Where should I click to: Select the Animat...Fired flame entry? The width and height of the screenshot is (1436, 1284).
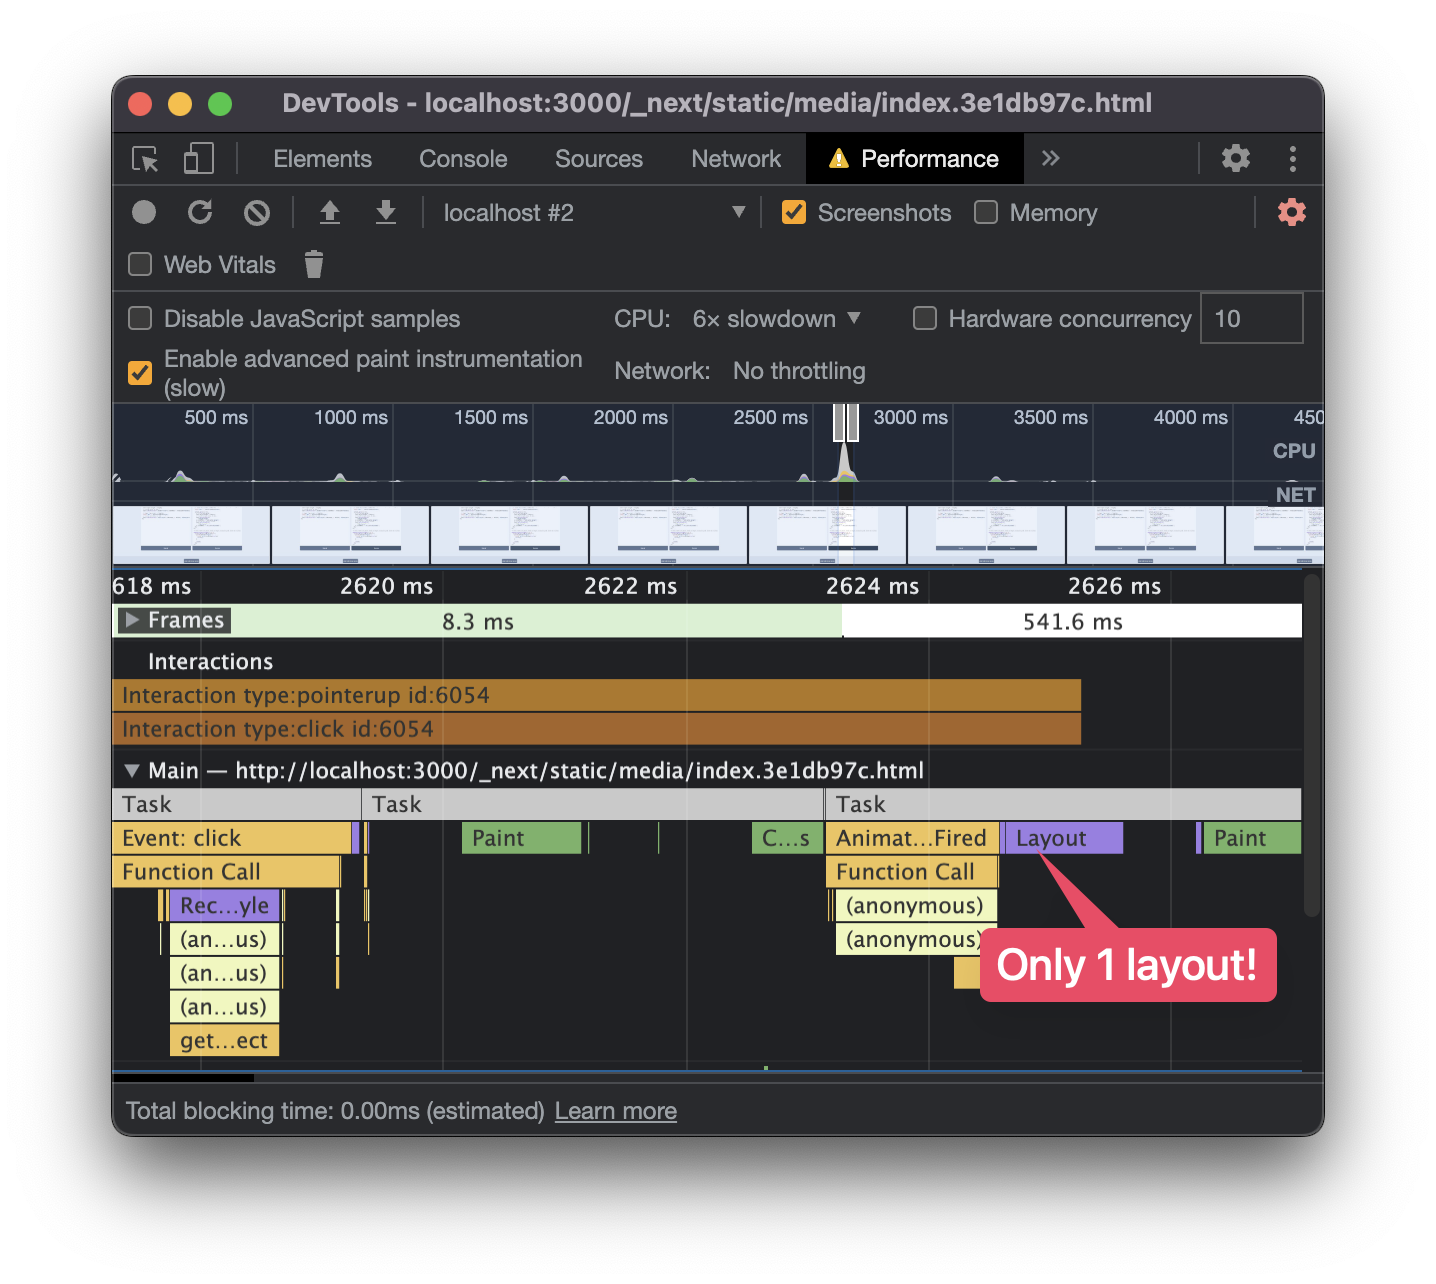point(912,838)
